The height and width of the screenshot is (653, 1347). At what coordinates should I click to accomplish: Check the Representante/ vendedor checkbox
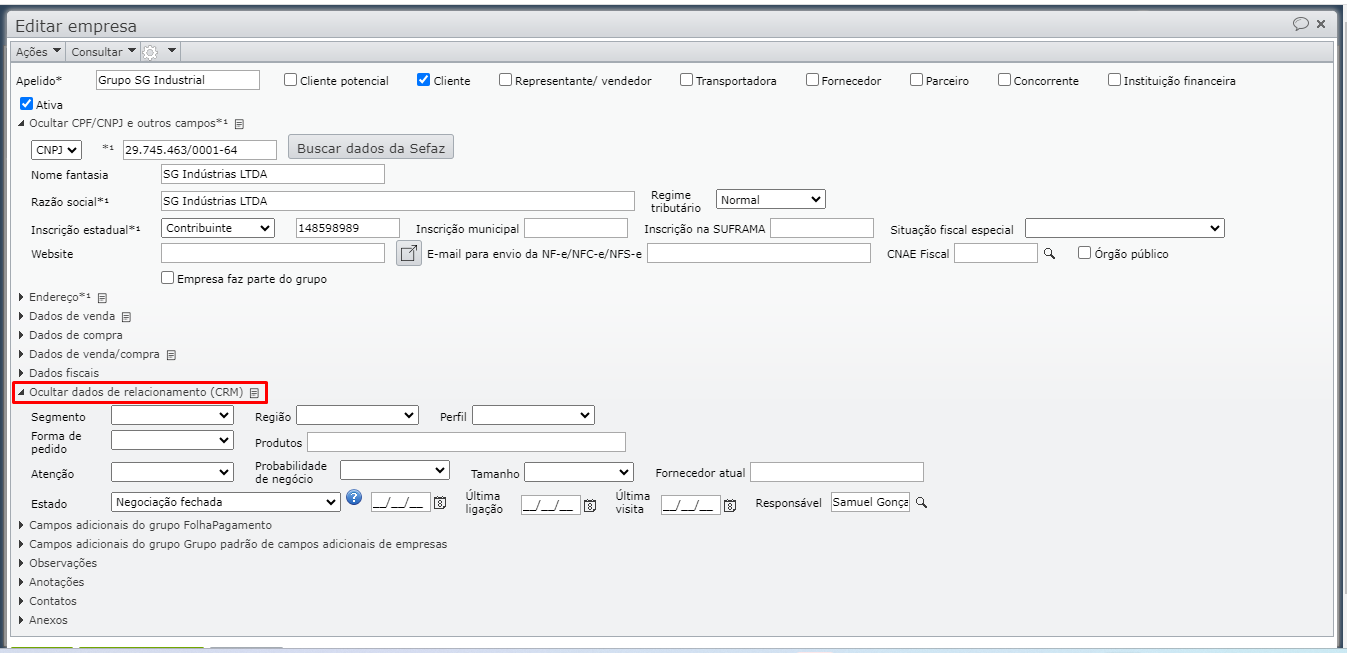coord(506,80)
